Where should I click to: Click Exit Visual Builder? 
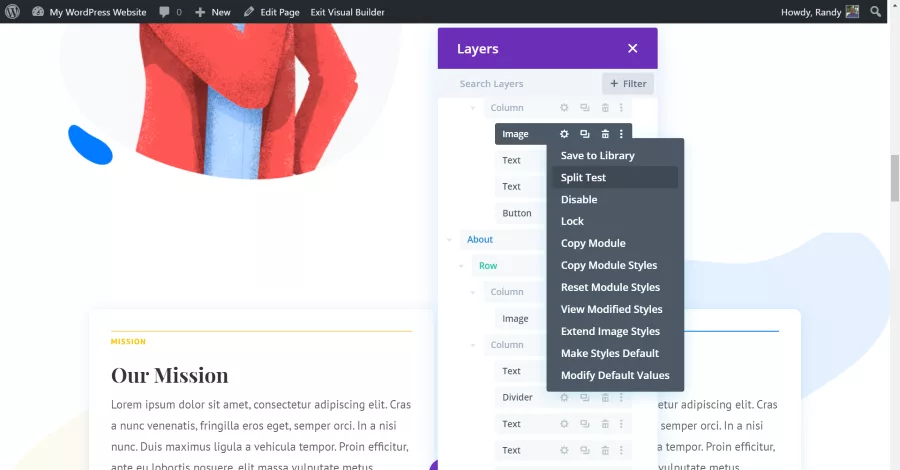pyautogui.click(x=347, y=11)
